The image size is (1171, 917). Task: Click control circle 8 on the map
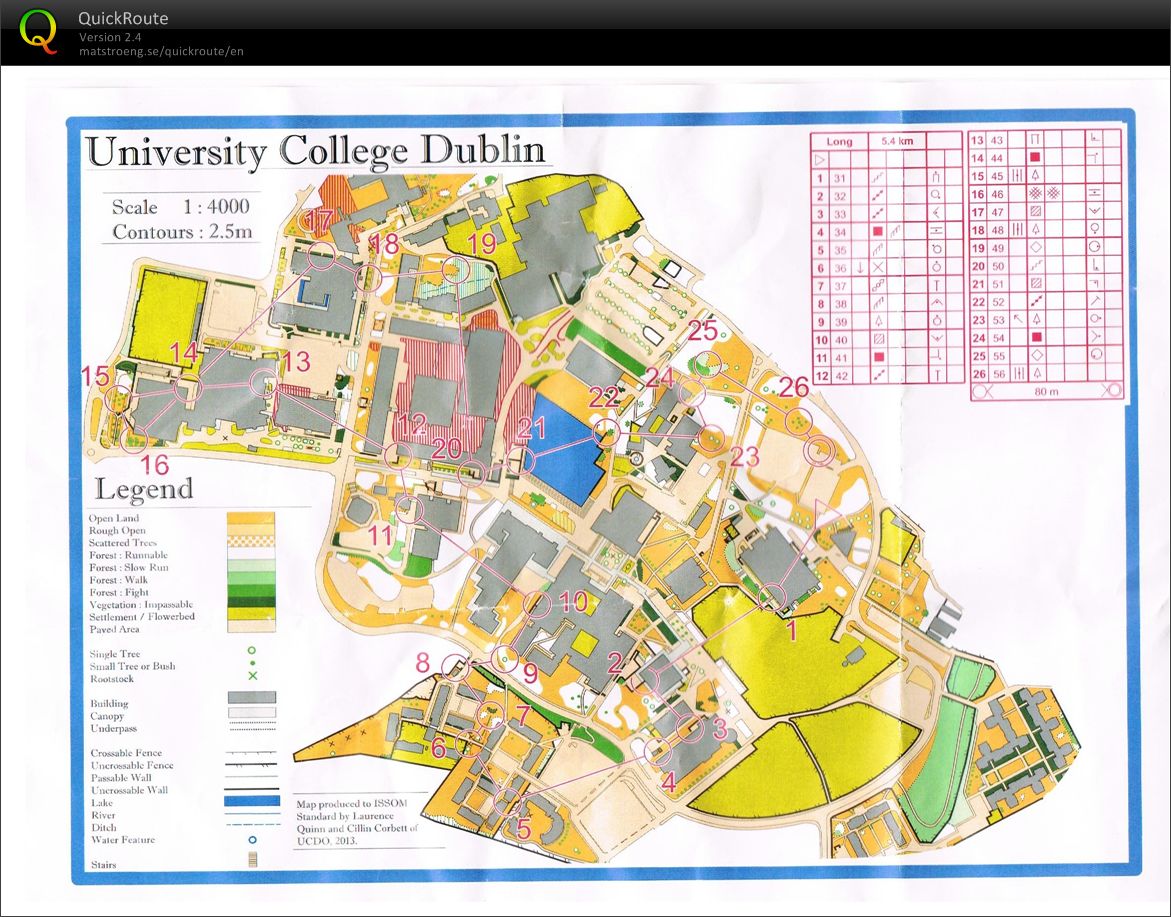(456, 667)
